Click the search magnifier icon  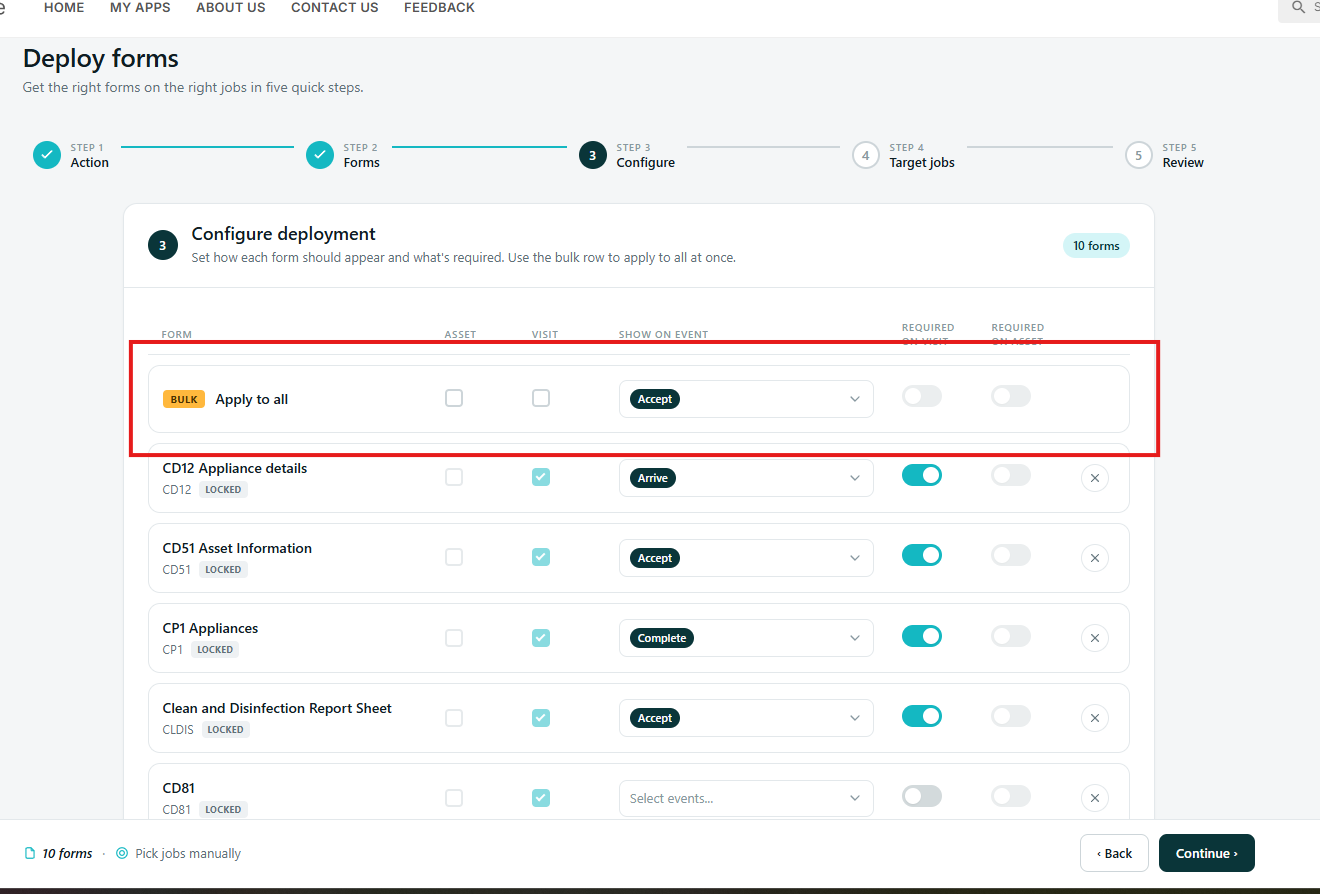point(1298,7)
